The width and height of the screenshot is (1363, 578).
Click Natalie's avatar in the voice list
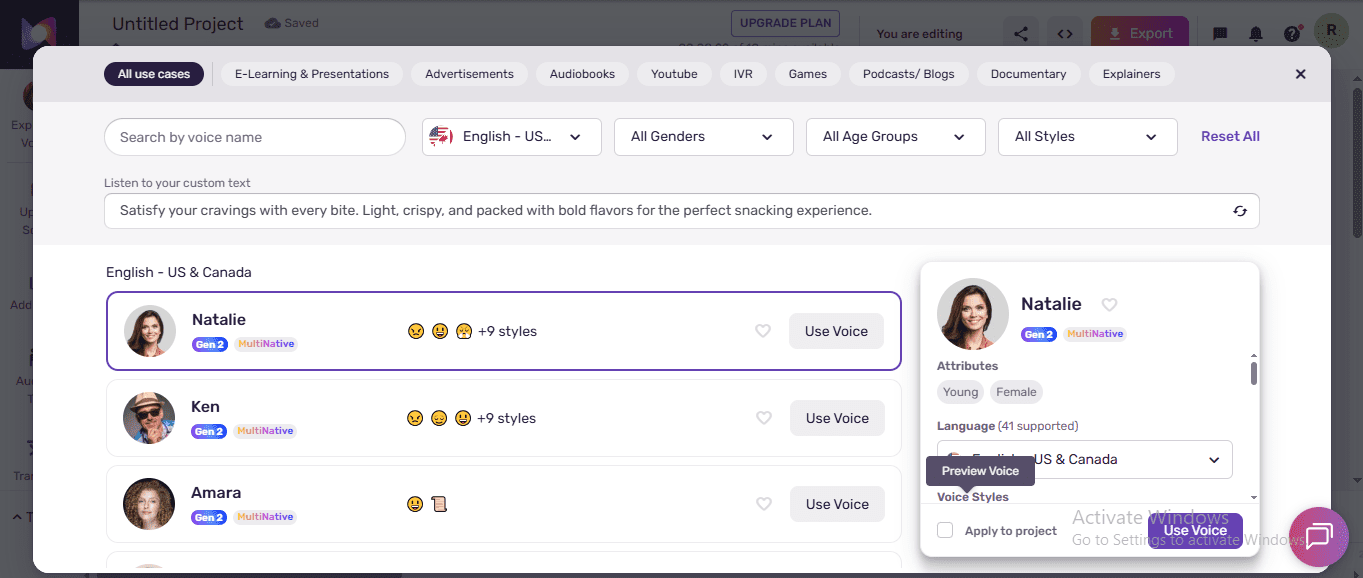pyautogui.click(x=150, y=331)
